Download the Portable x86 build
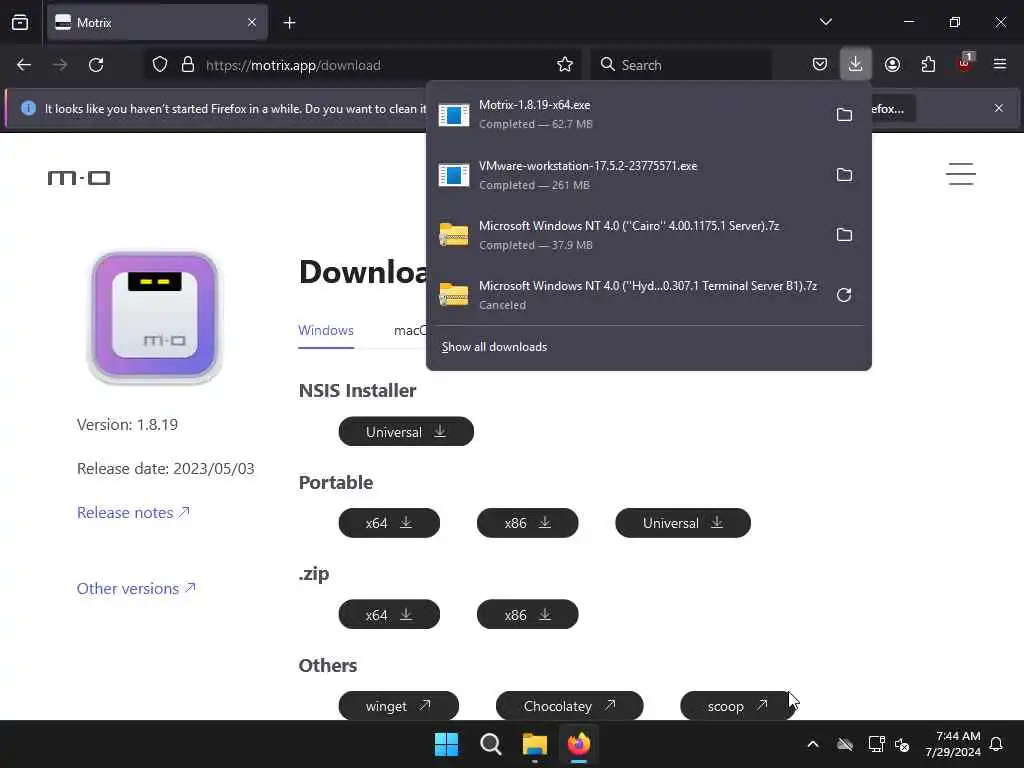1024x768 pixels. coord(528,523)
